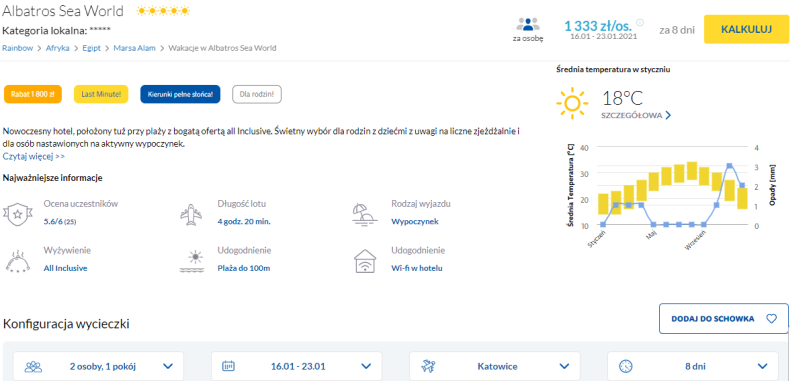Click the five-sun hotel rating
The height and width of the screenshot is (381, 790).
point(163,11)
